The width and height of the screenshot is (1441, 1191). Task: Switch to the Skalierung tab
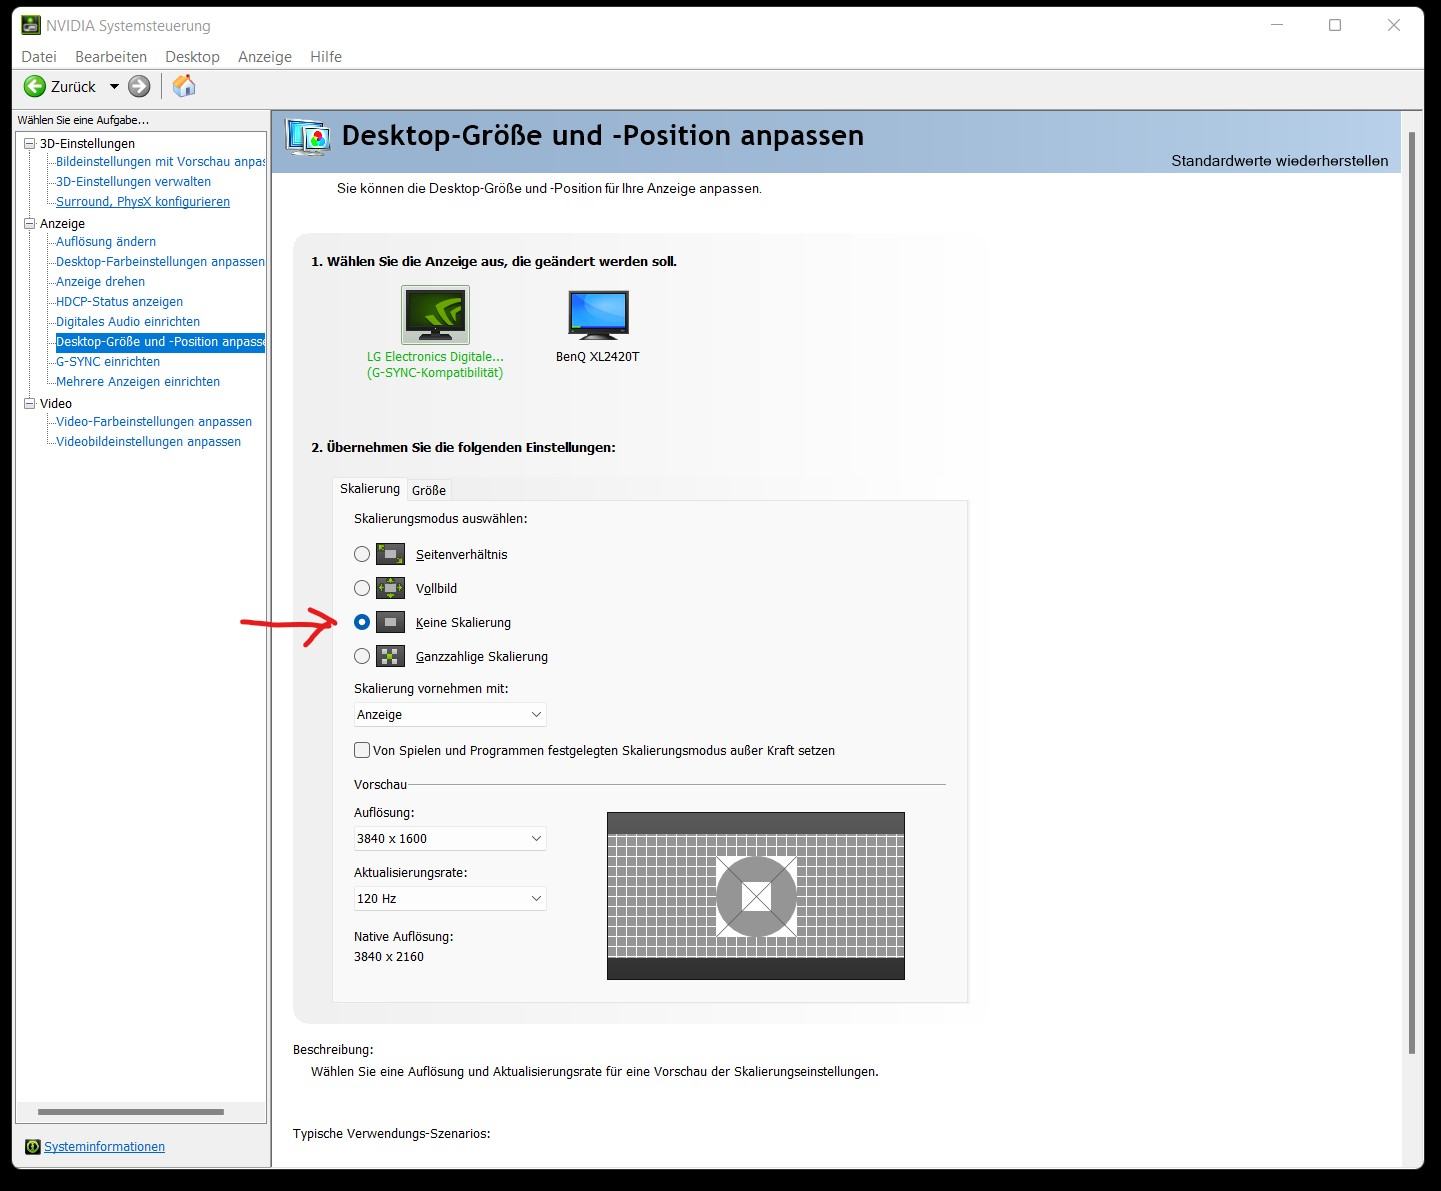(x=370, y=489)
